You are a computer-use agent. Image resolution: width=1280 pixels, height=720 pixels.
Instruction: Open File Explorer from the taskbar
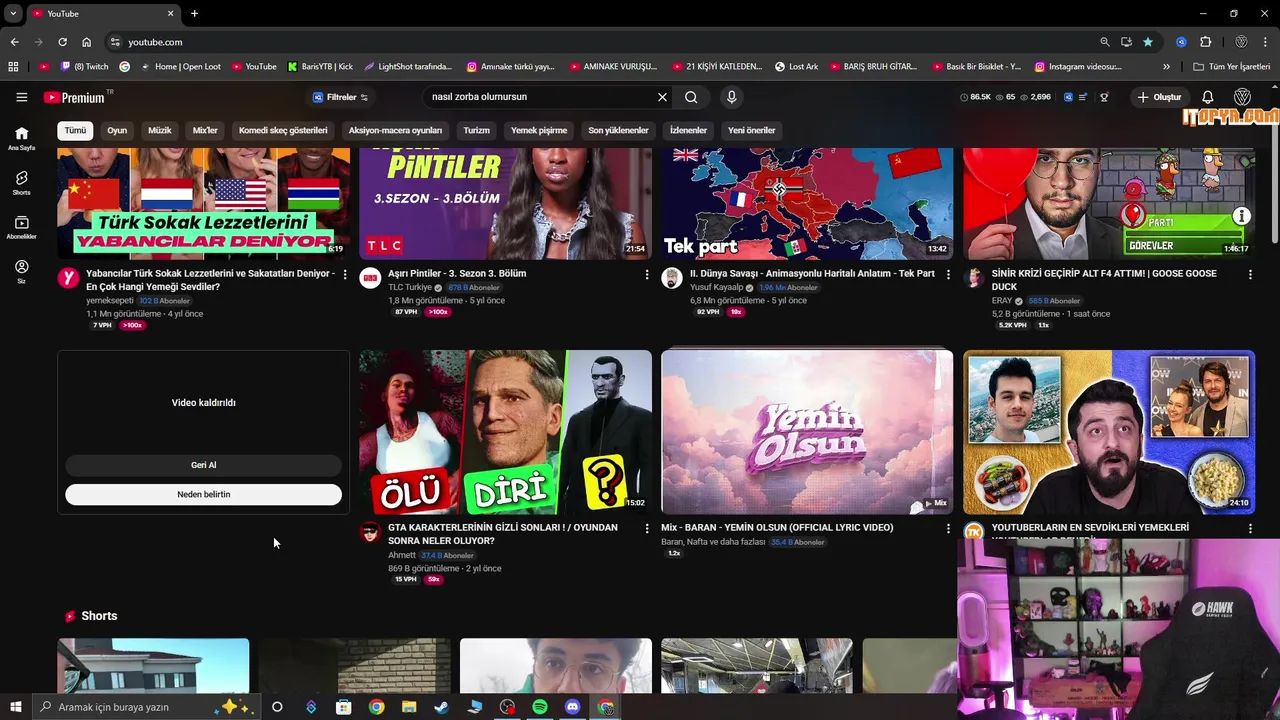click(x=409, y=707)
